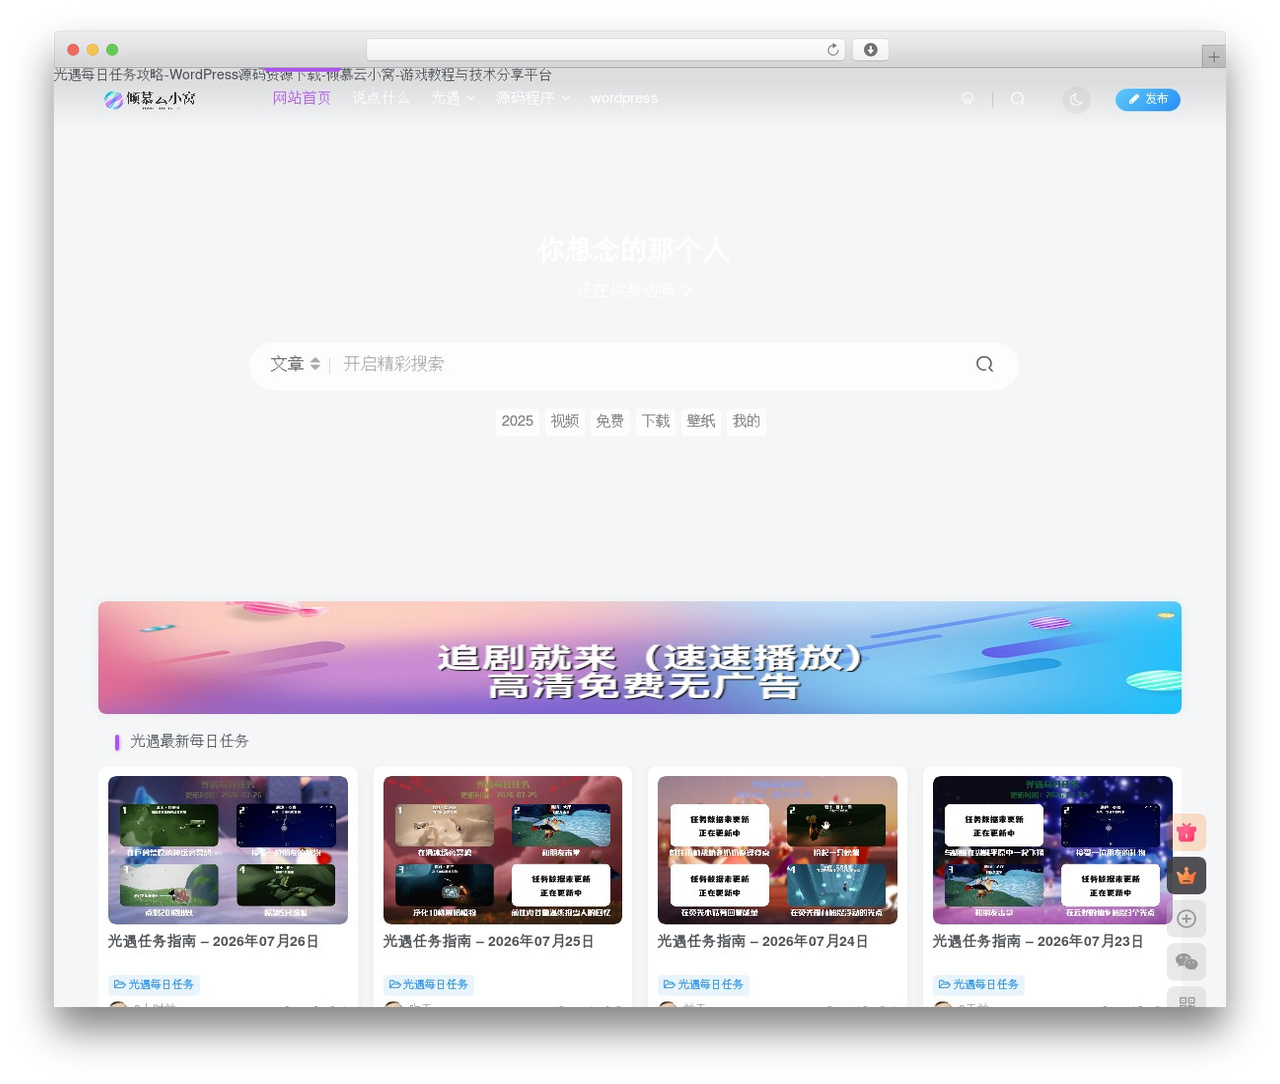Click 光遇每日任务 tag under 07月23日 post

click(x=978, y=985)
